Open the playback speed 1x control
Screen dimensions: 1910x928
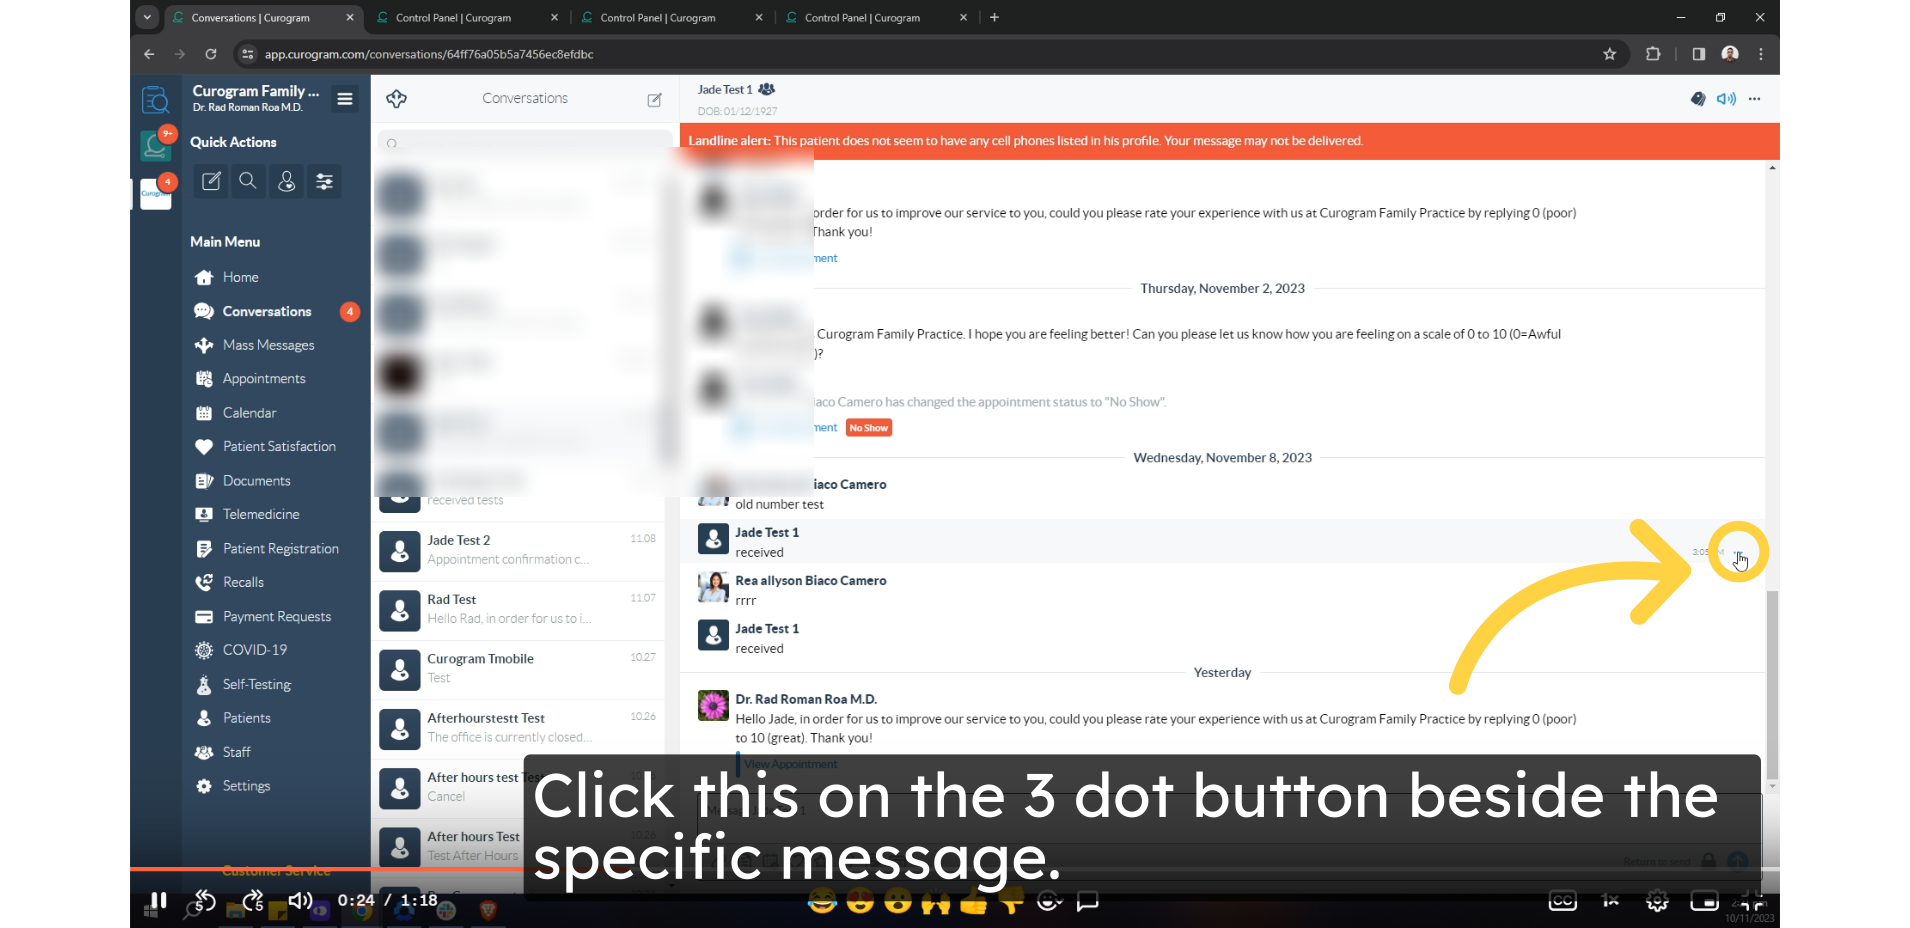point(1610,901)
